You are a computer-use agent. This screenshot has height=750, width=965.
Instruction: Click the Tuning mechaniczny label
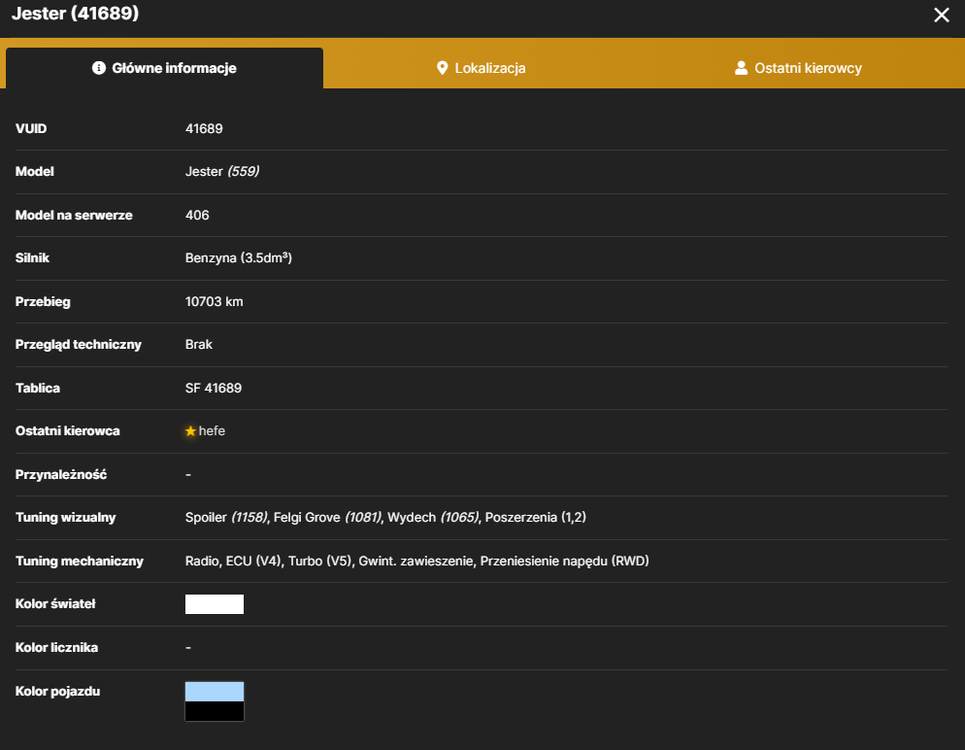79,561
